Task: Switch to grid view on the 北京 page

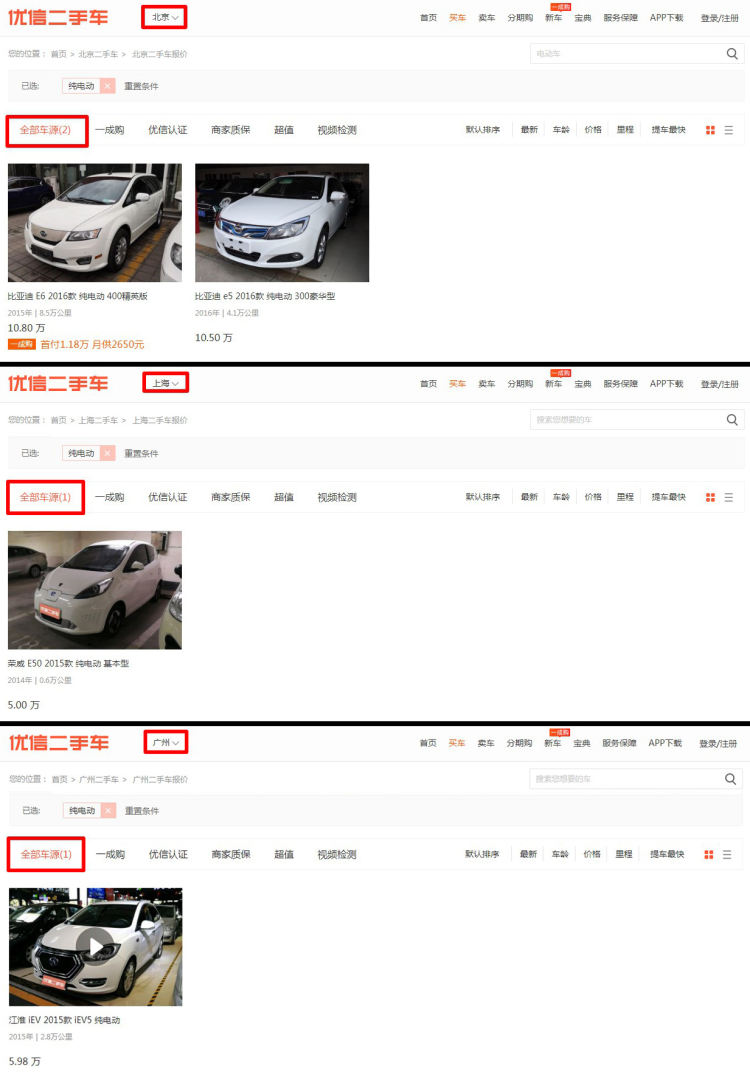Action: pyautogui.click(x=710, y=130)
